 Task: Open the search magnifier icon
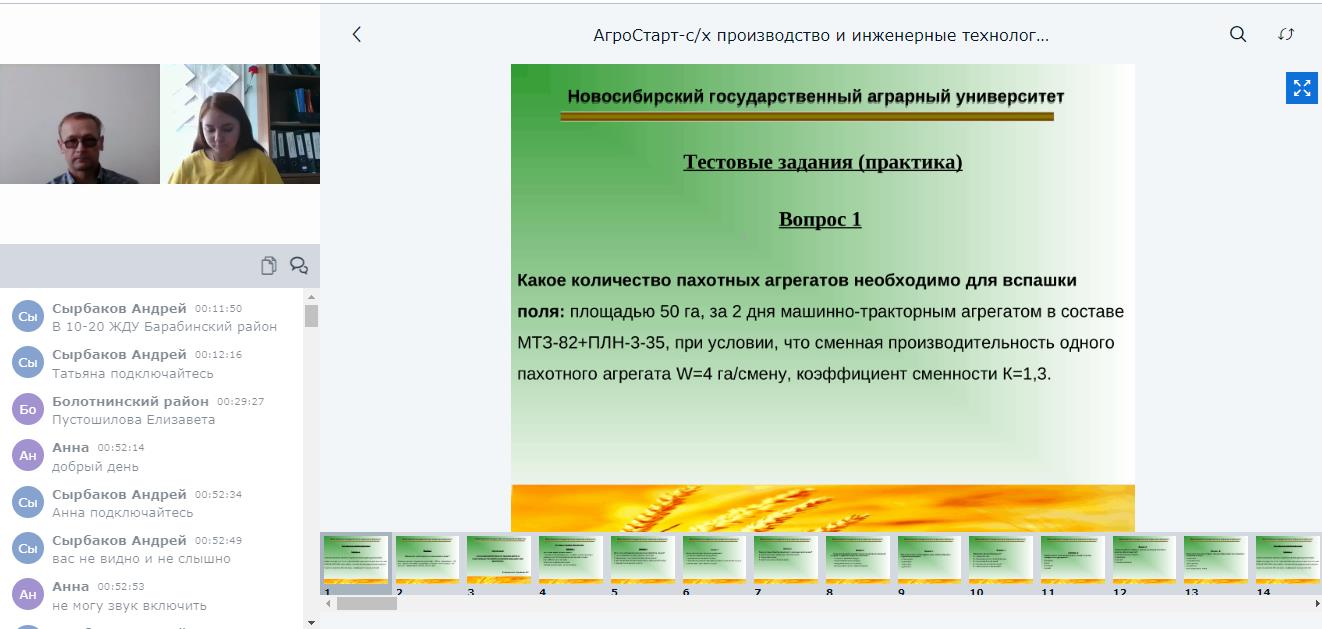(x=1238, y=34)
